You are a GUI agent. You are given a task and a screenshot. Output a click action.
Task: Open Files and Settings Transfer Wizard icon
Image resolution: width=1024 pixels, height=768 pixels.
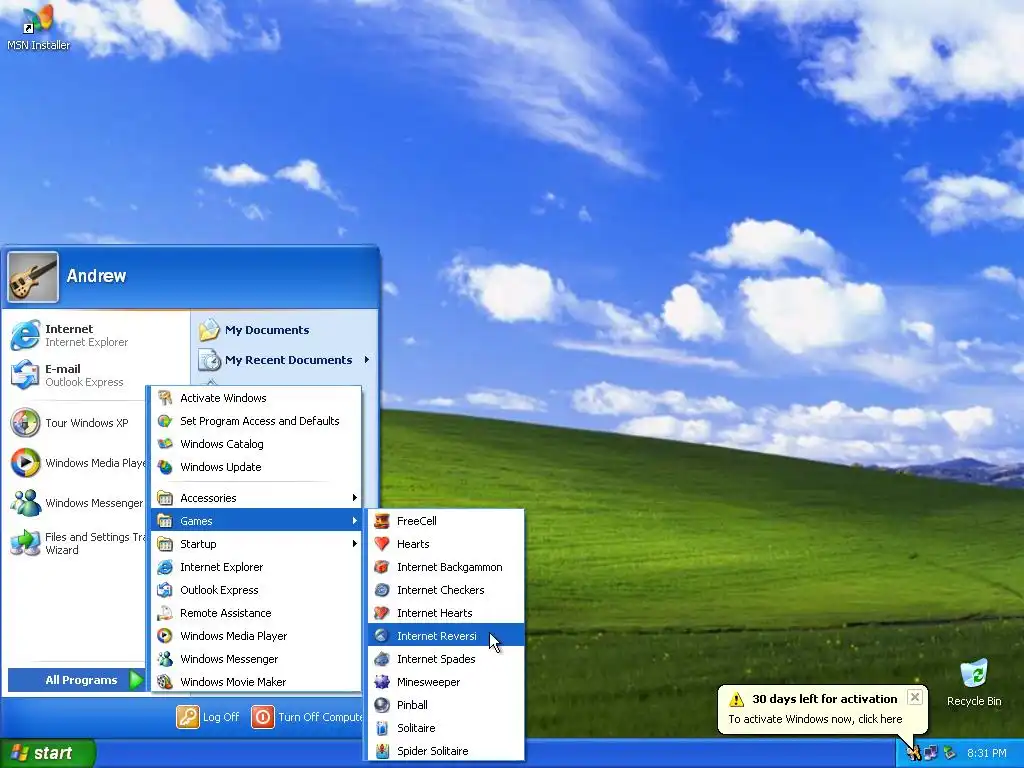[x=25, y=543]
